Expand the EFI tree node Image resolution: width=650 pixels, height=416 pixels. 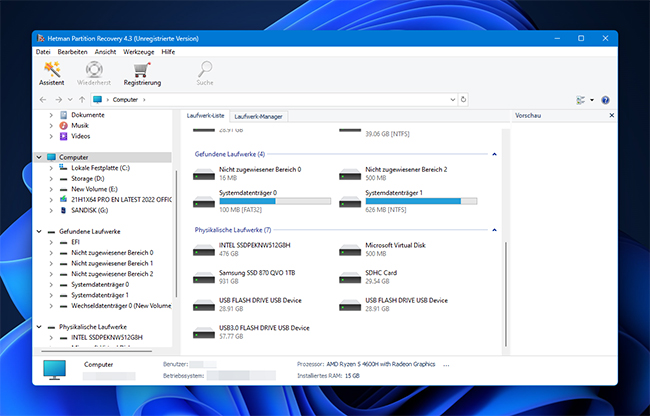pos(51,242)
